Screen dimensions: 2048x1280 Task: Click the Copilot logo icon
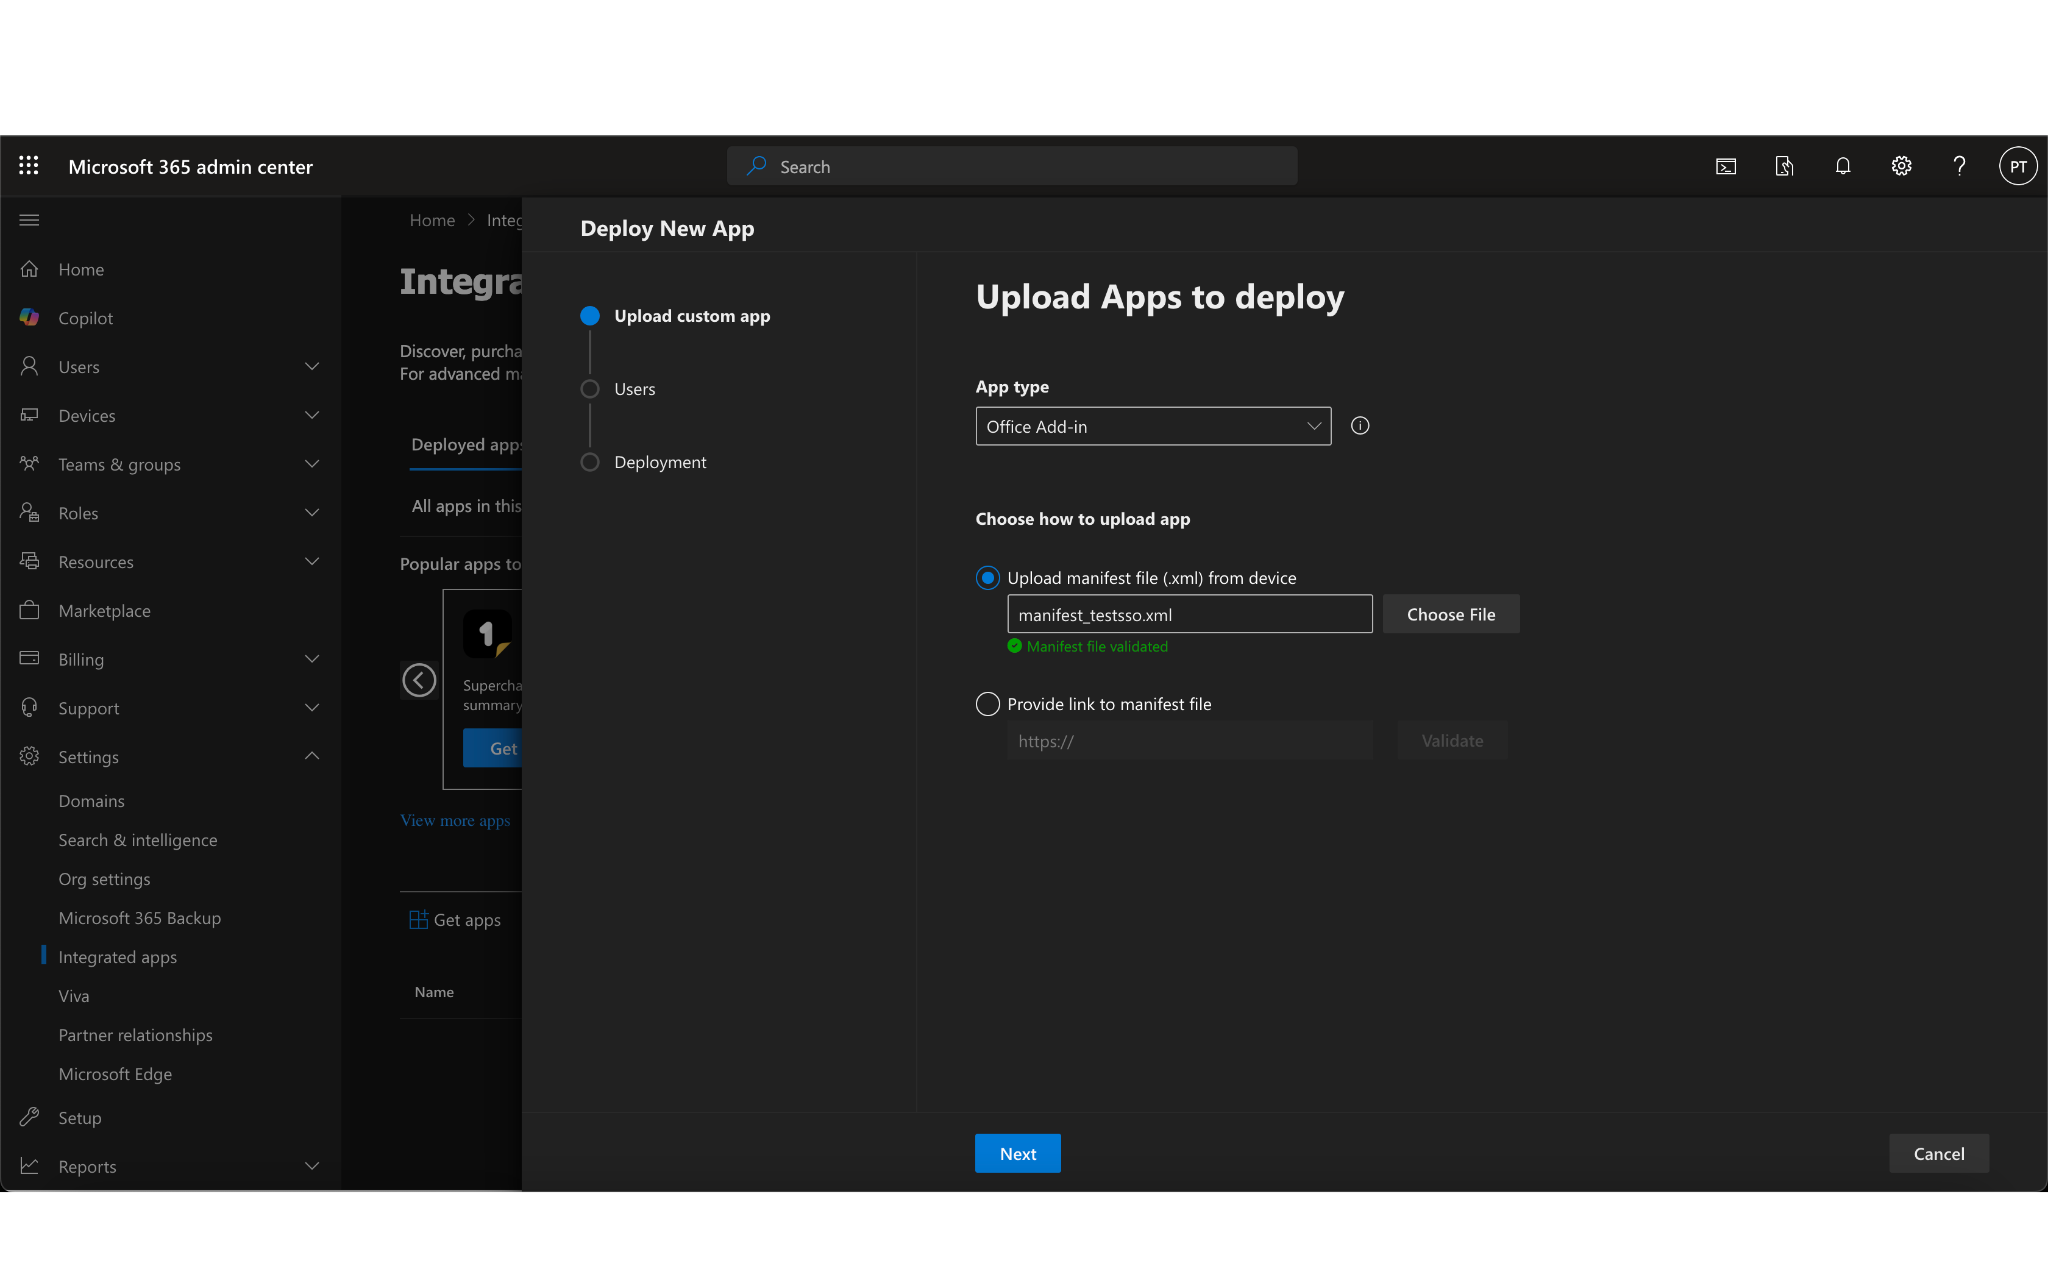[30, 318]
